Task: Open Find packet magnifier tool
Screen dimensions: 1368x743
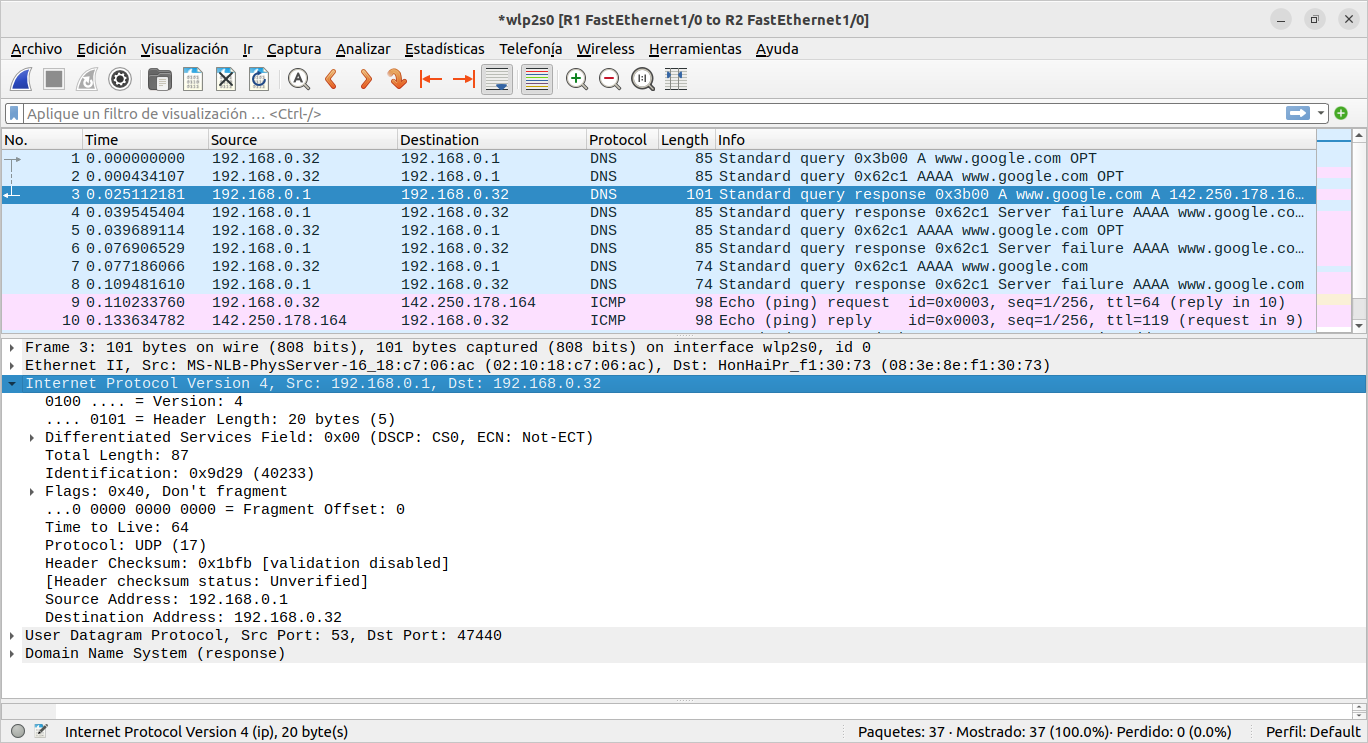Action: (298, 79)
